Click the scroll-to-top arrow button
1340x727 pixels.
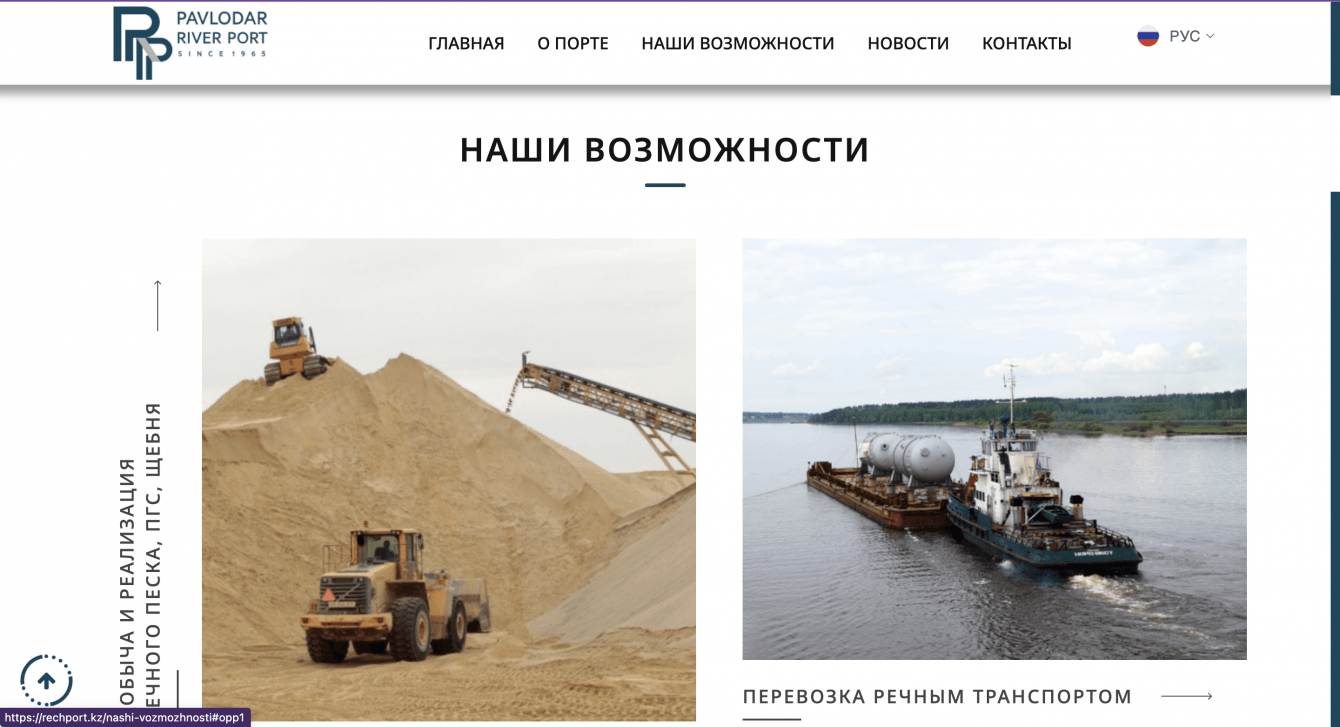(x=46, y=681)
